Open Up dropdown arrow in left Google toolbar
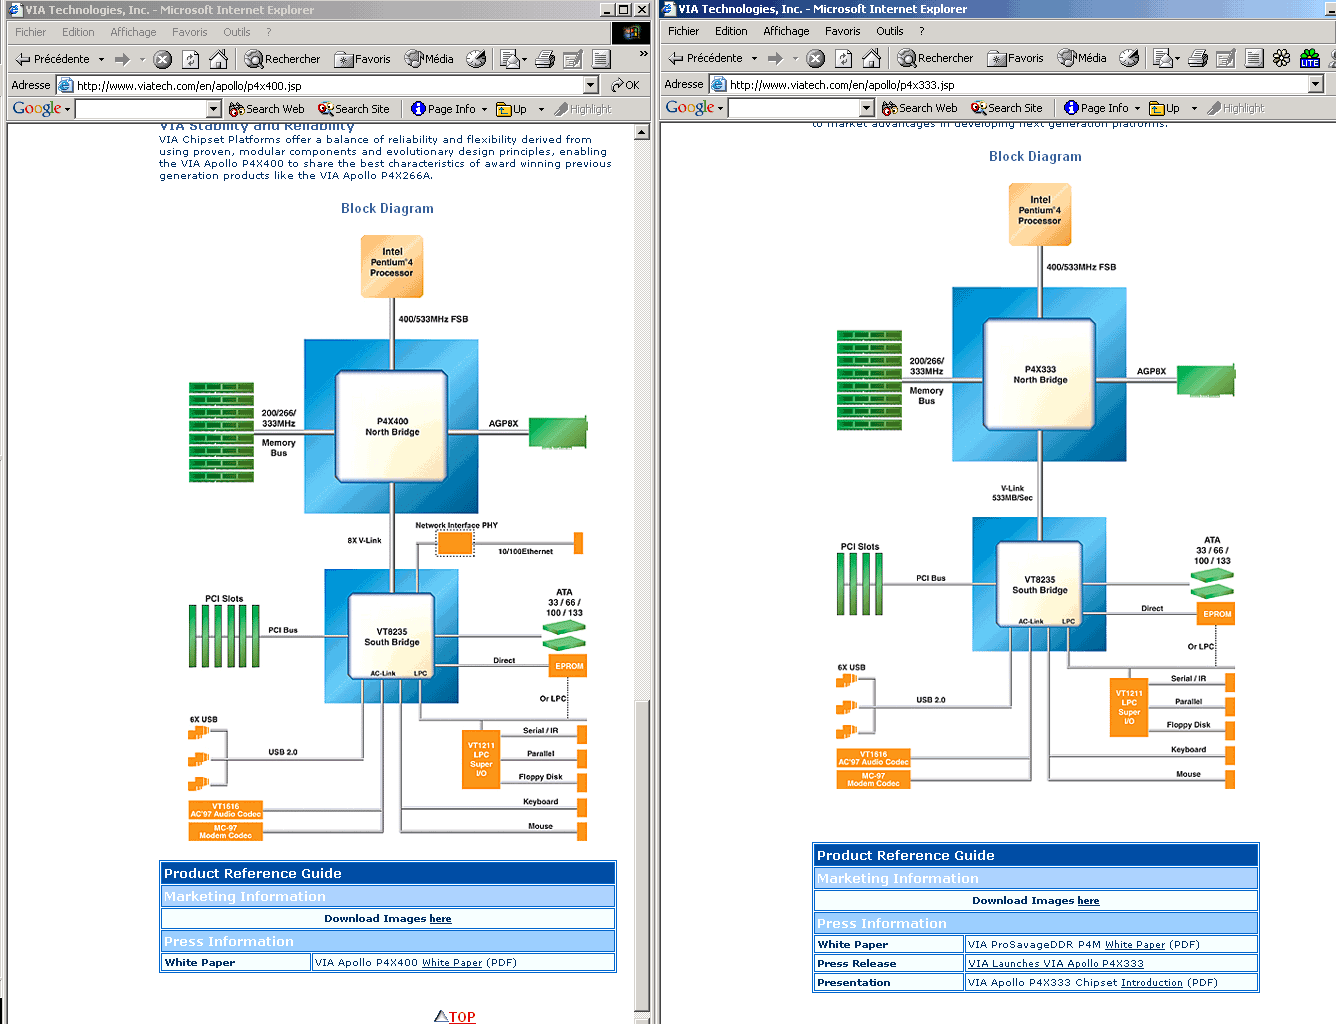 (541, 109)
